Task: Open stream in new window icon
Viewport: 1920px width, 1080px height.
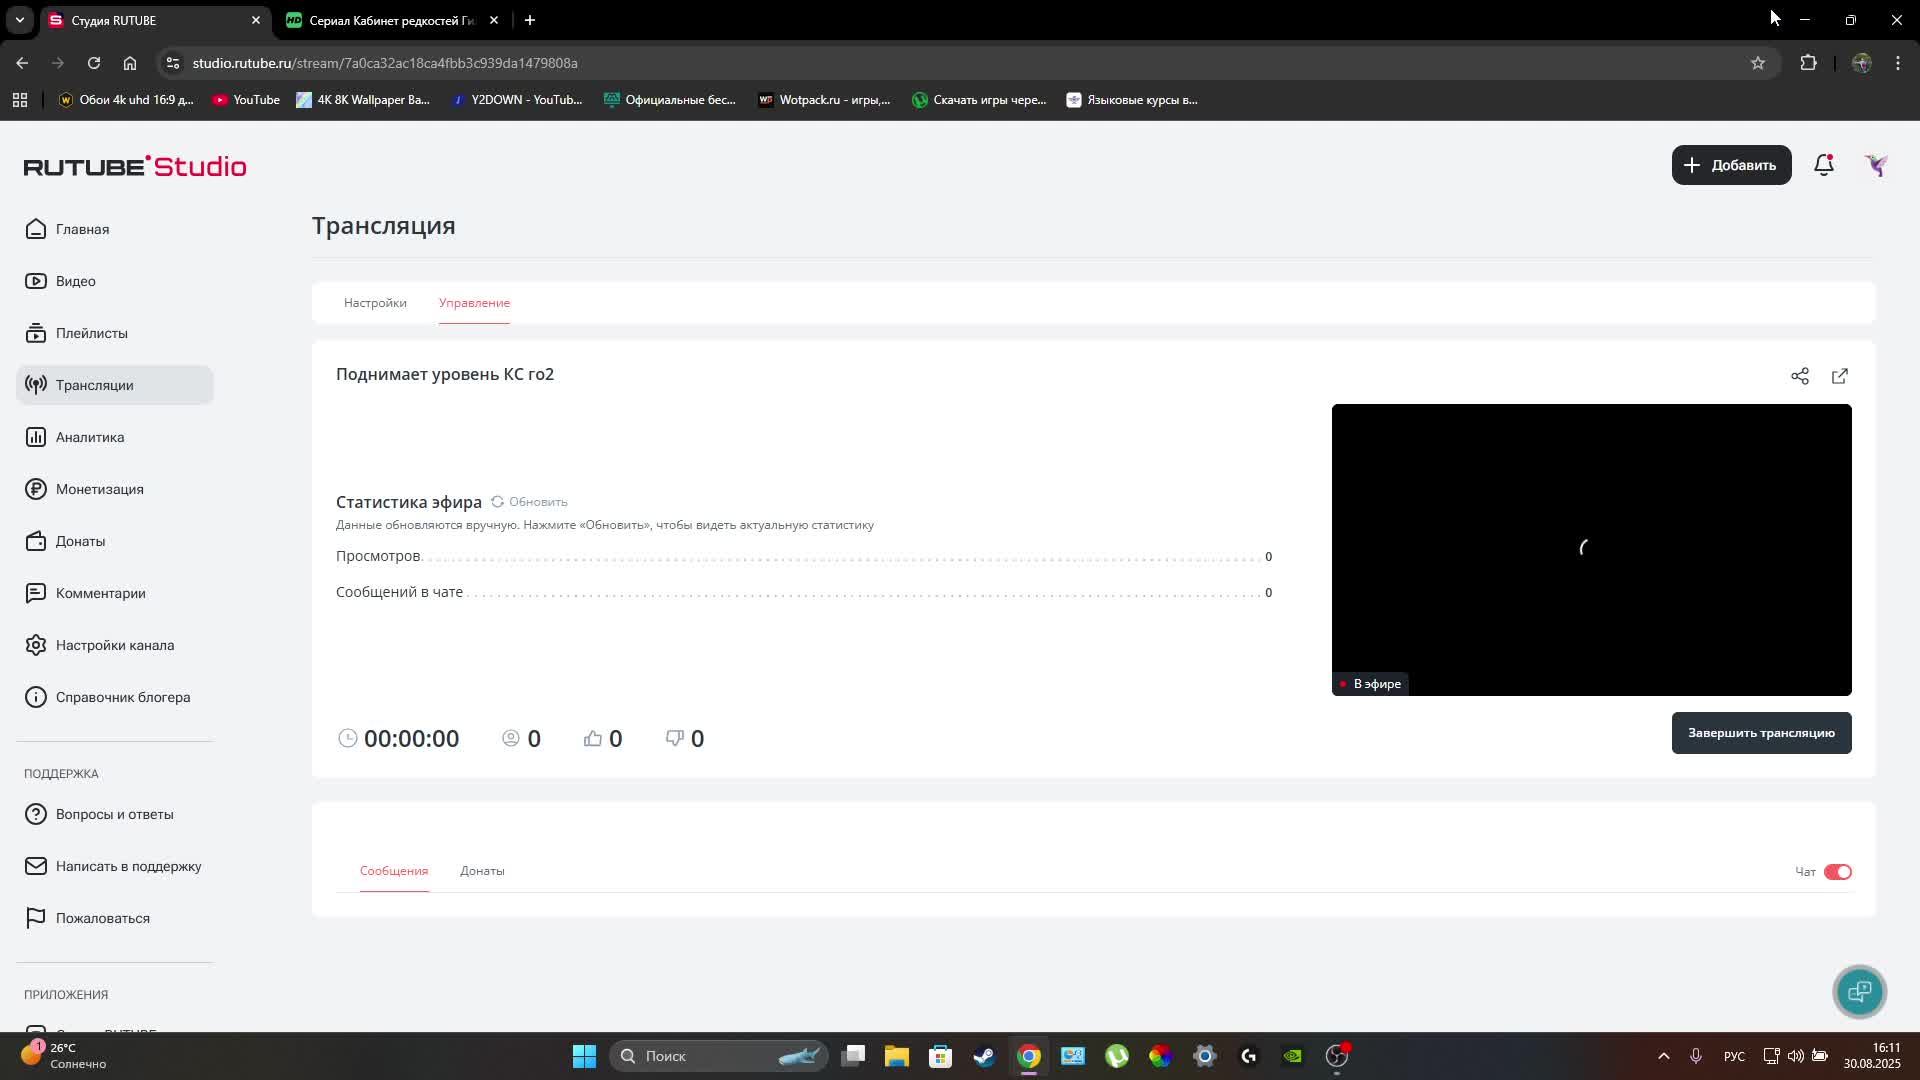Action: click(1840, 376)
